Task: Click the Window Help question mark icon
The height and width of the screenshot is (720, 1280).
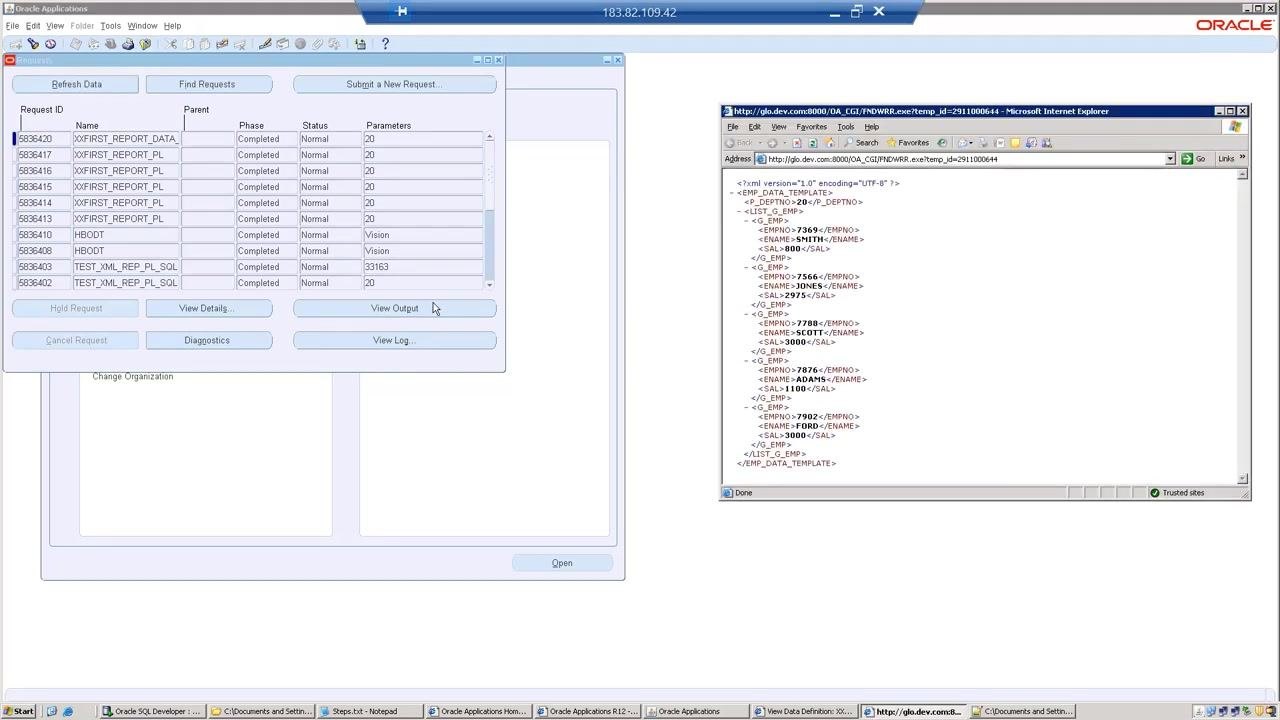Action: [385, 44]
